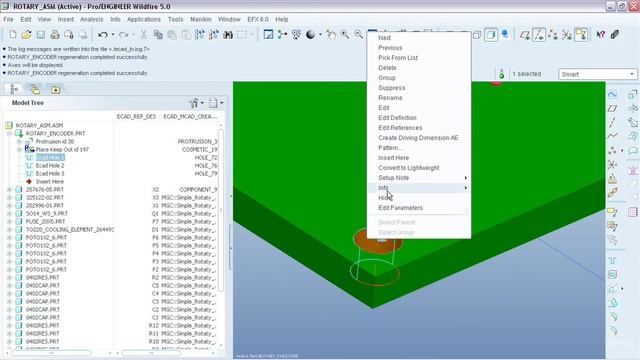Save the model with the disk icon
640x360 pixels.
pos(41,35)
